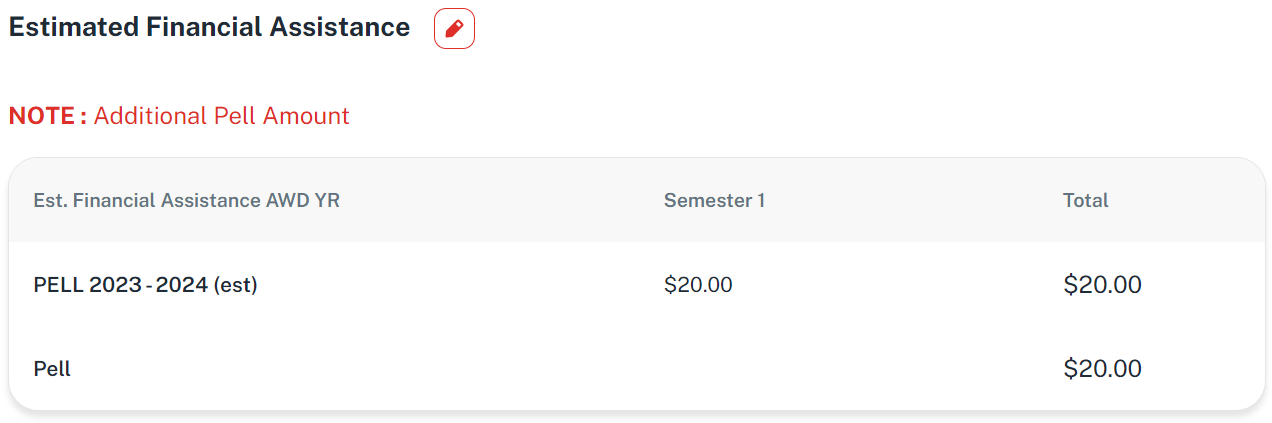The width and height of the screenshot is (1272, 423).
Task: Click the red pencil edit icon
Action: click(x=454, y=29)
